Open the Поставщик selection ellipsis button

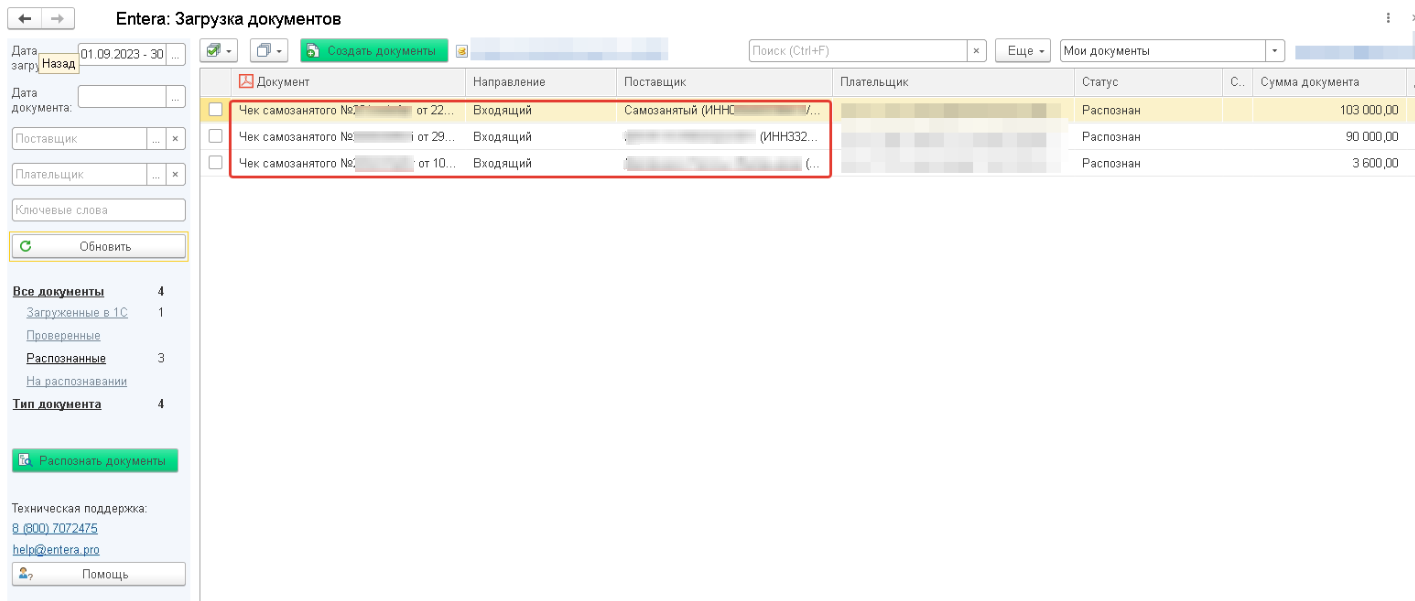coord(156,139)
